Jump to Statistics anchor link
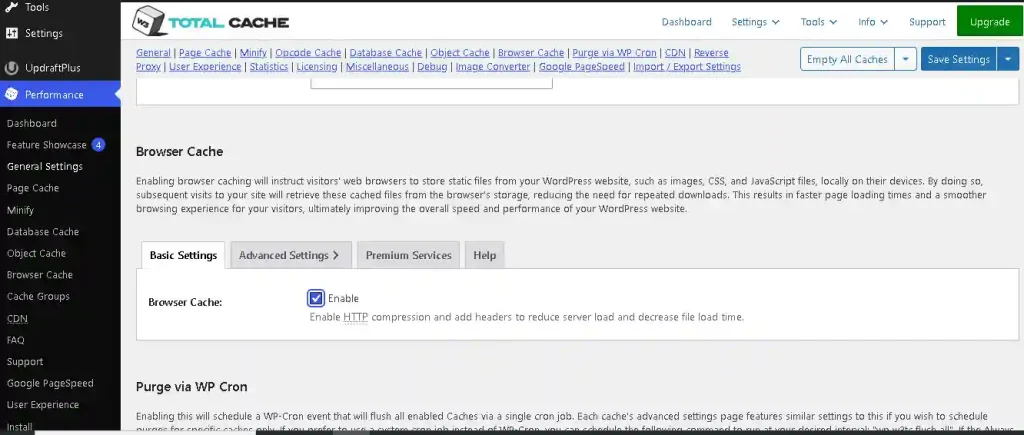This screenshot has height=435, width=1024. pos(269,67)
